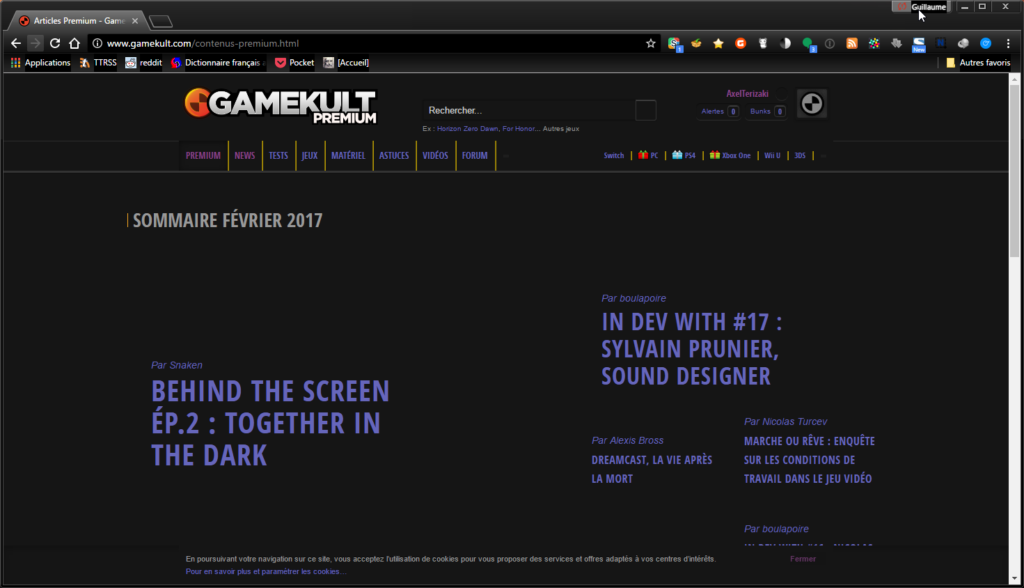Open article Marche ou rêve

point(809,460)
